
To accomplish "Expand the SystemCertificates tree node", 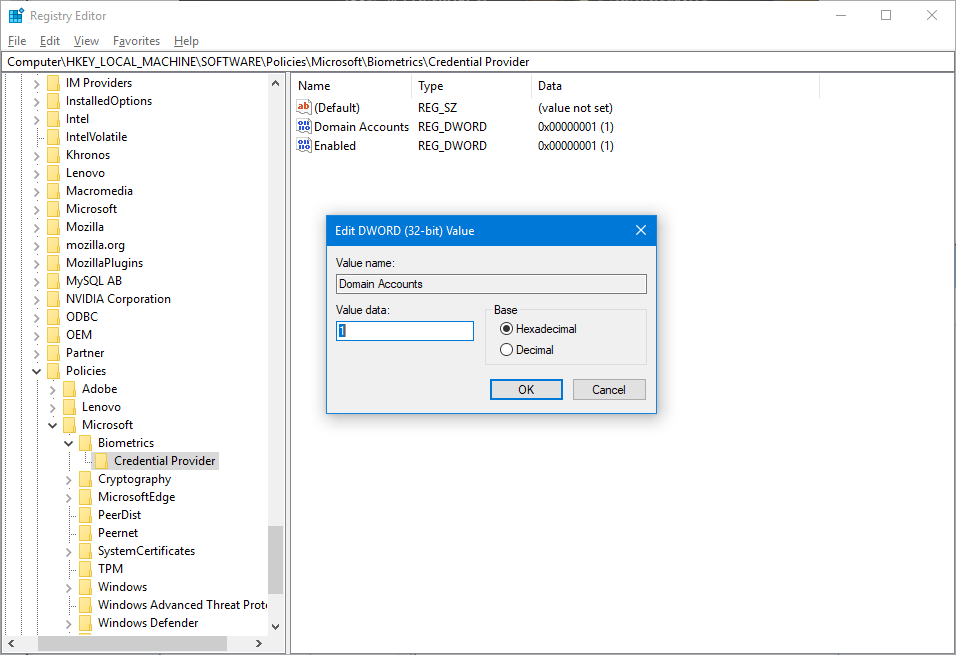I will (68, 551).
